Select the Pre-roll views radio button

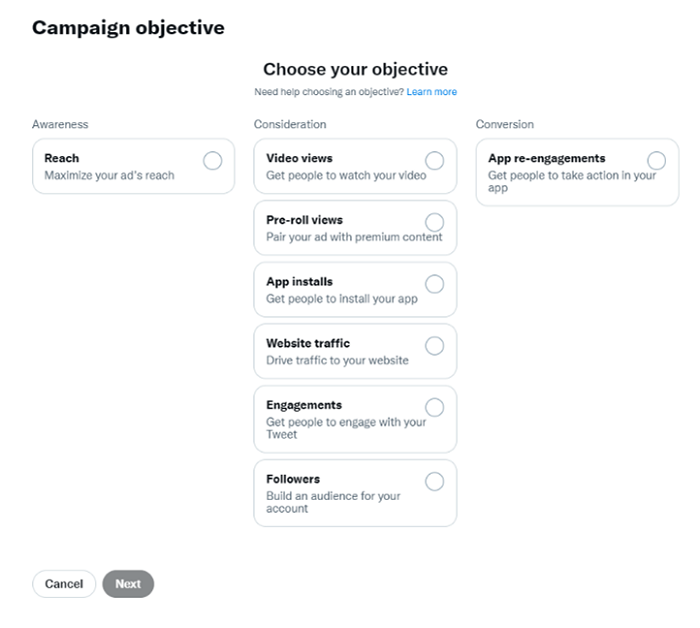pos(435,222)
